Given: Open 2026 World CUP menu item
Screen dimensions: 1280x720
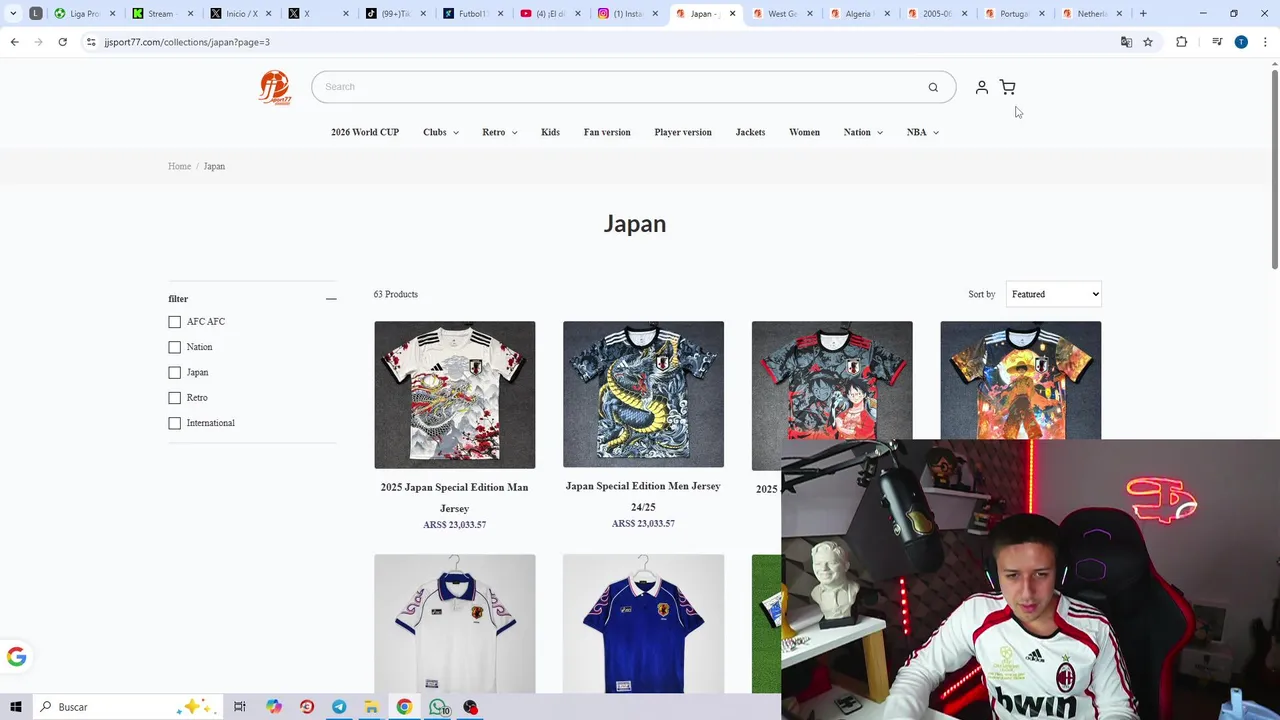Looking at the screenshot, I should (365, 132).
